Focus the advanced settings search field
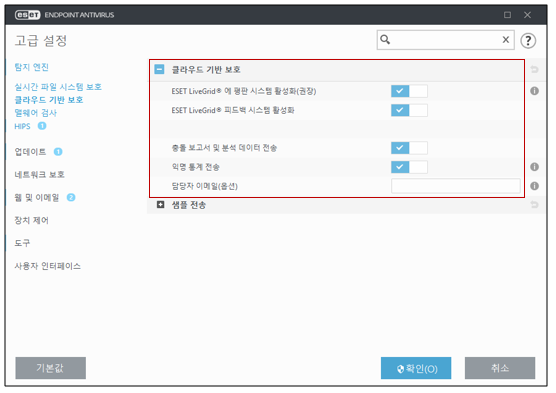The width and height of the screenshot is (556, 393). 445,40
